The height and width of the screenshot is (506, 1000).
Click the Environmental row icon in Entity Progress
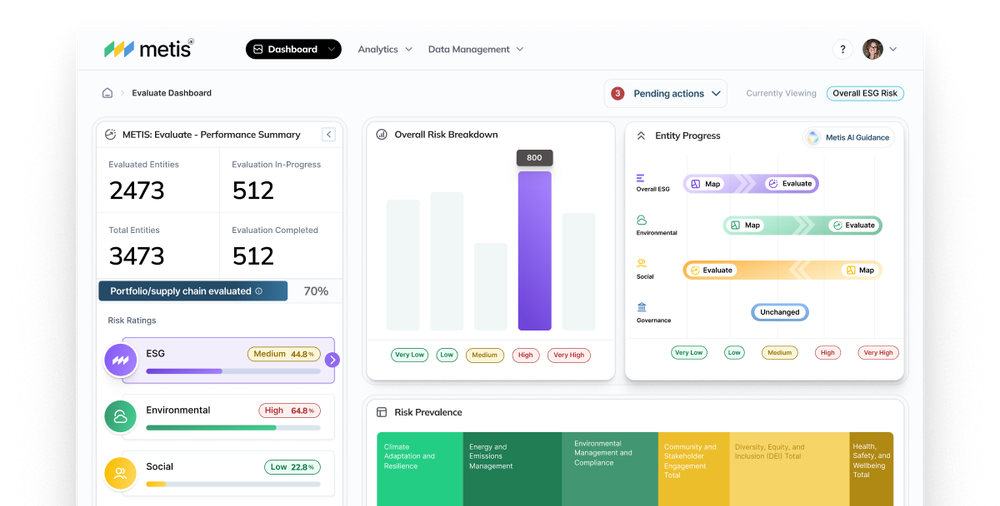tap(642, 220)
